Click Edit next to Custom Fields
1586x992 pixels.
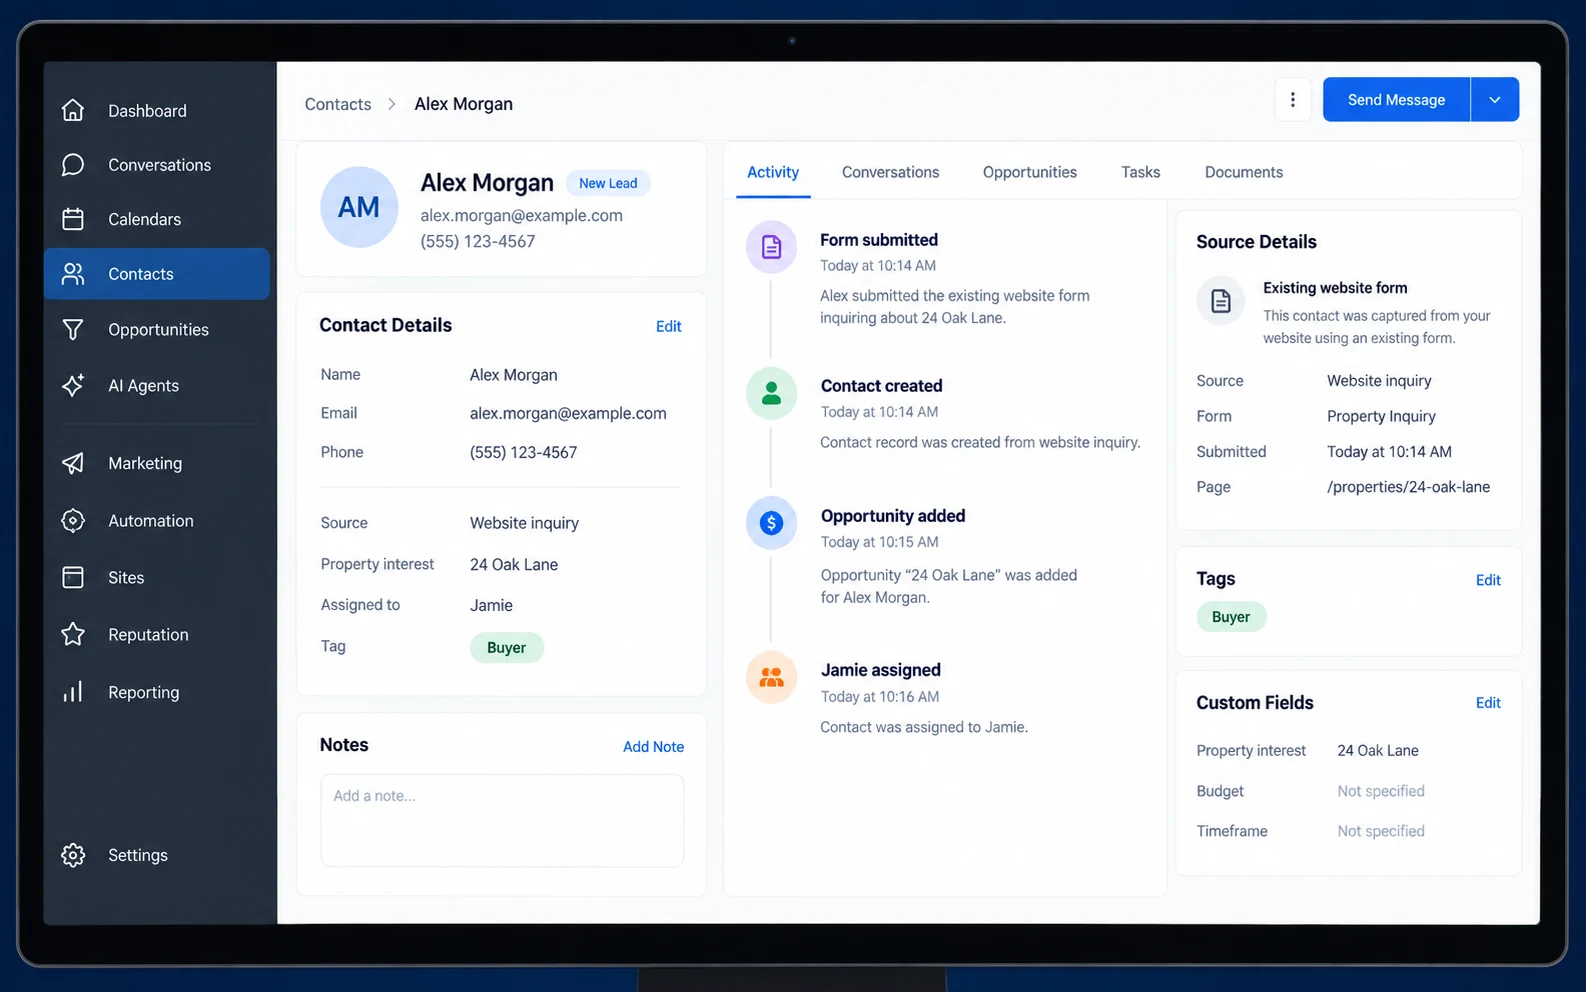(x=1488, y=703)
